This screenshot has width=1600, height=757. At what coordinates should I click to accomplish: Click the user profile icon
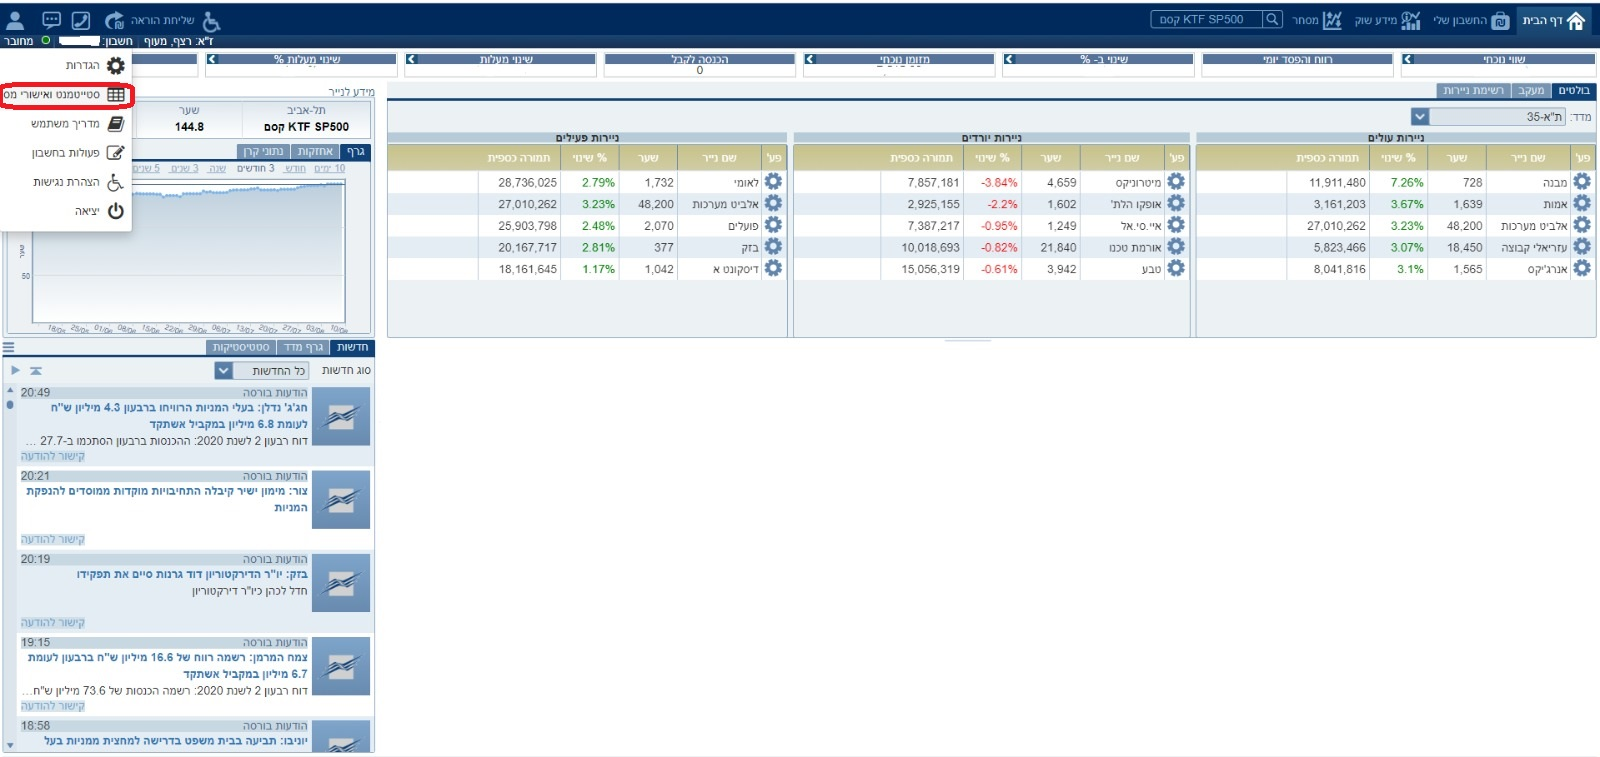click(16, 20)
